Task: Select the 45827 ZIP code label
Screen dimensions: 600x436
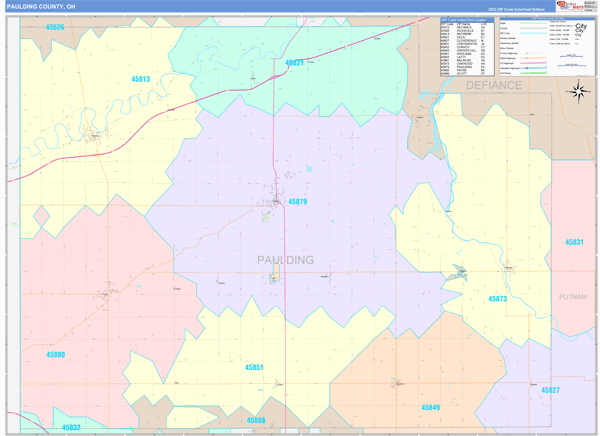Action: [x=550, y=389]
